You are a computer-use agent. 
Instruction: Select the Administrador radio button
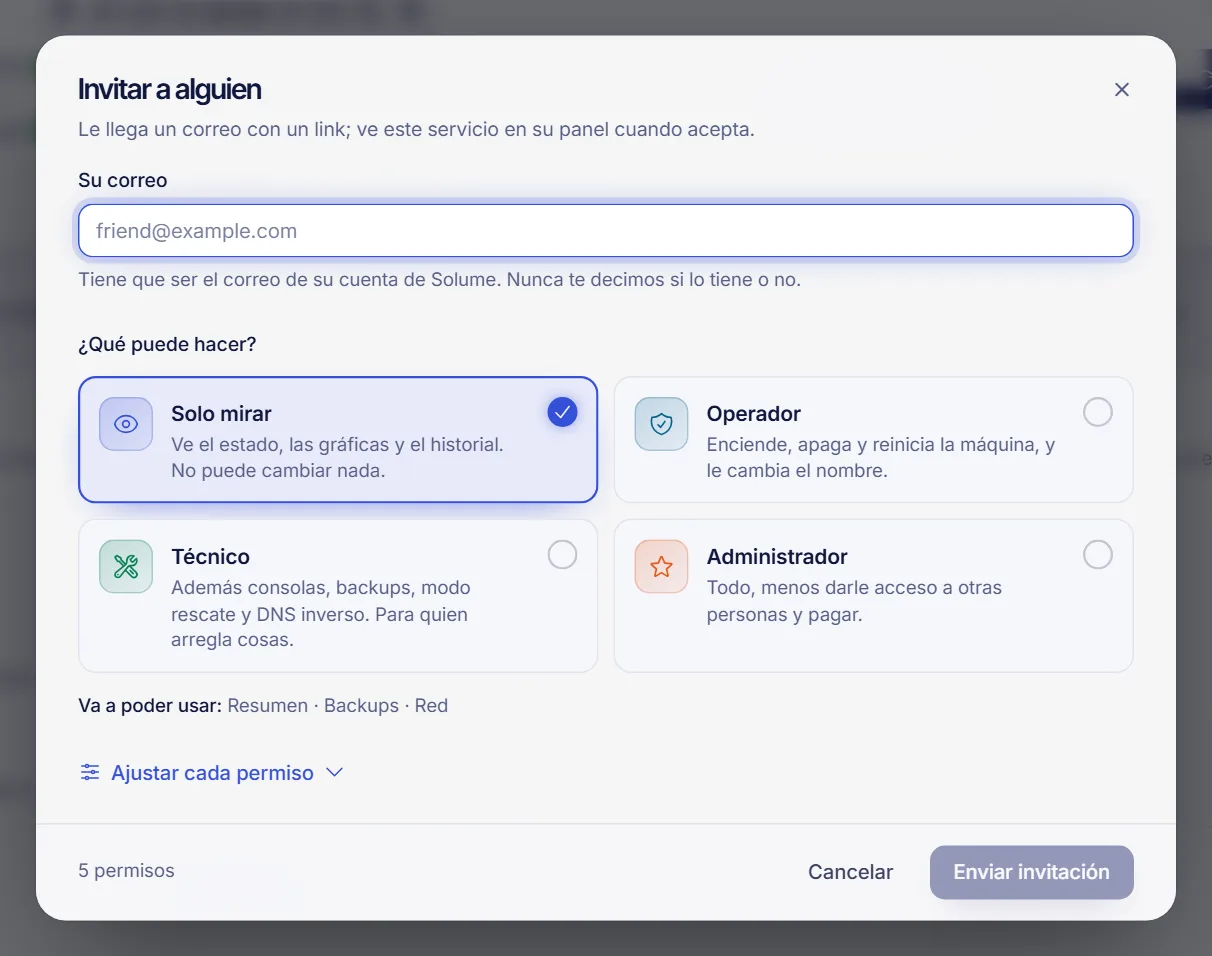click(x=1098, y=555)
